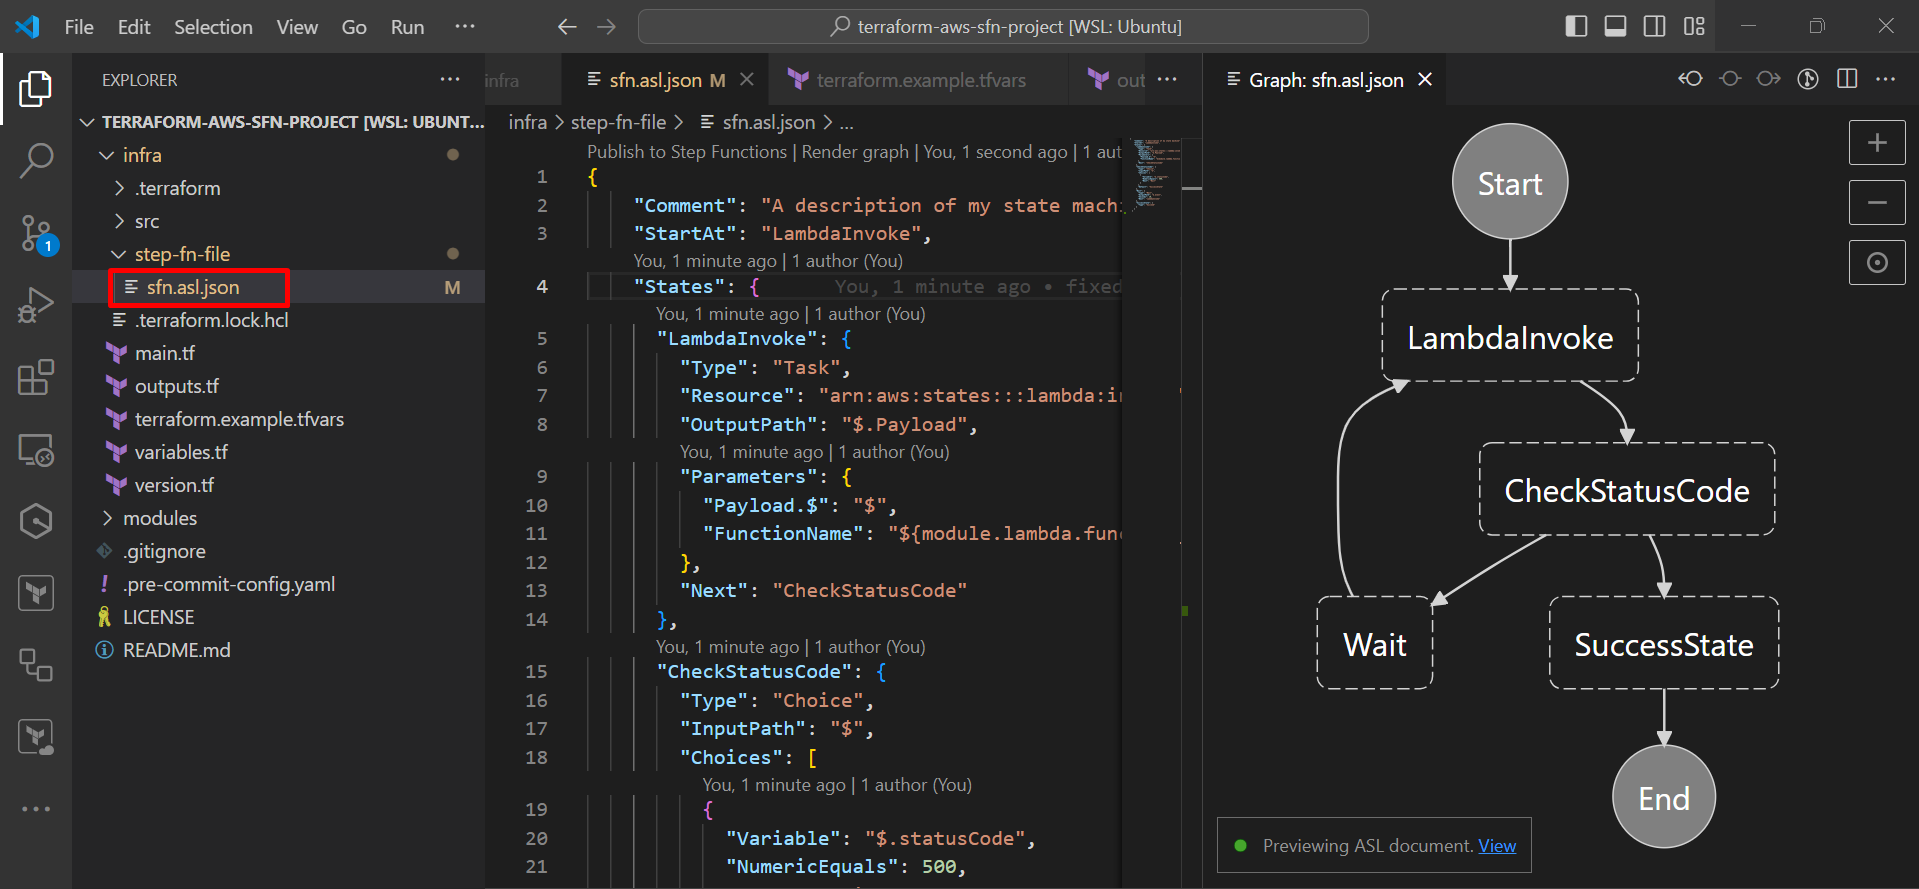The image size is (1919, 889).
Task: Click the step-fn-file breadcrumb segment
Action: coord(618,122)
